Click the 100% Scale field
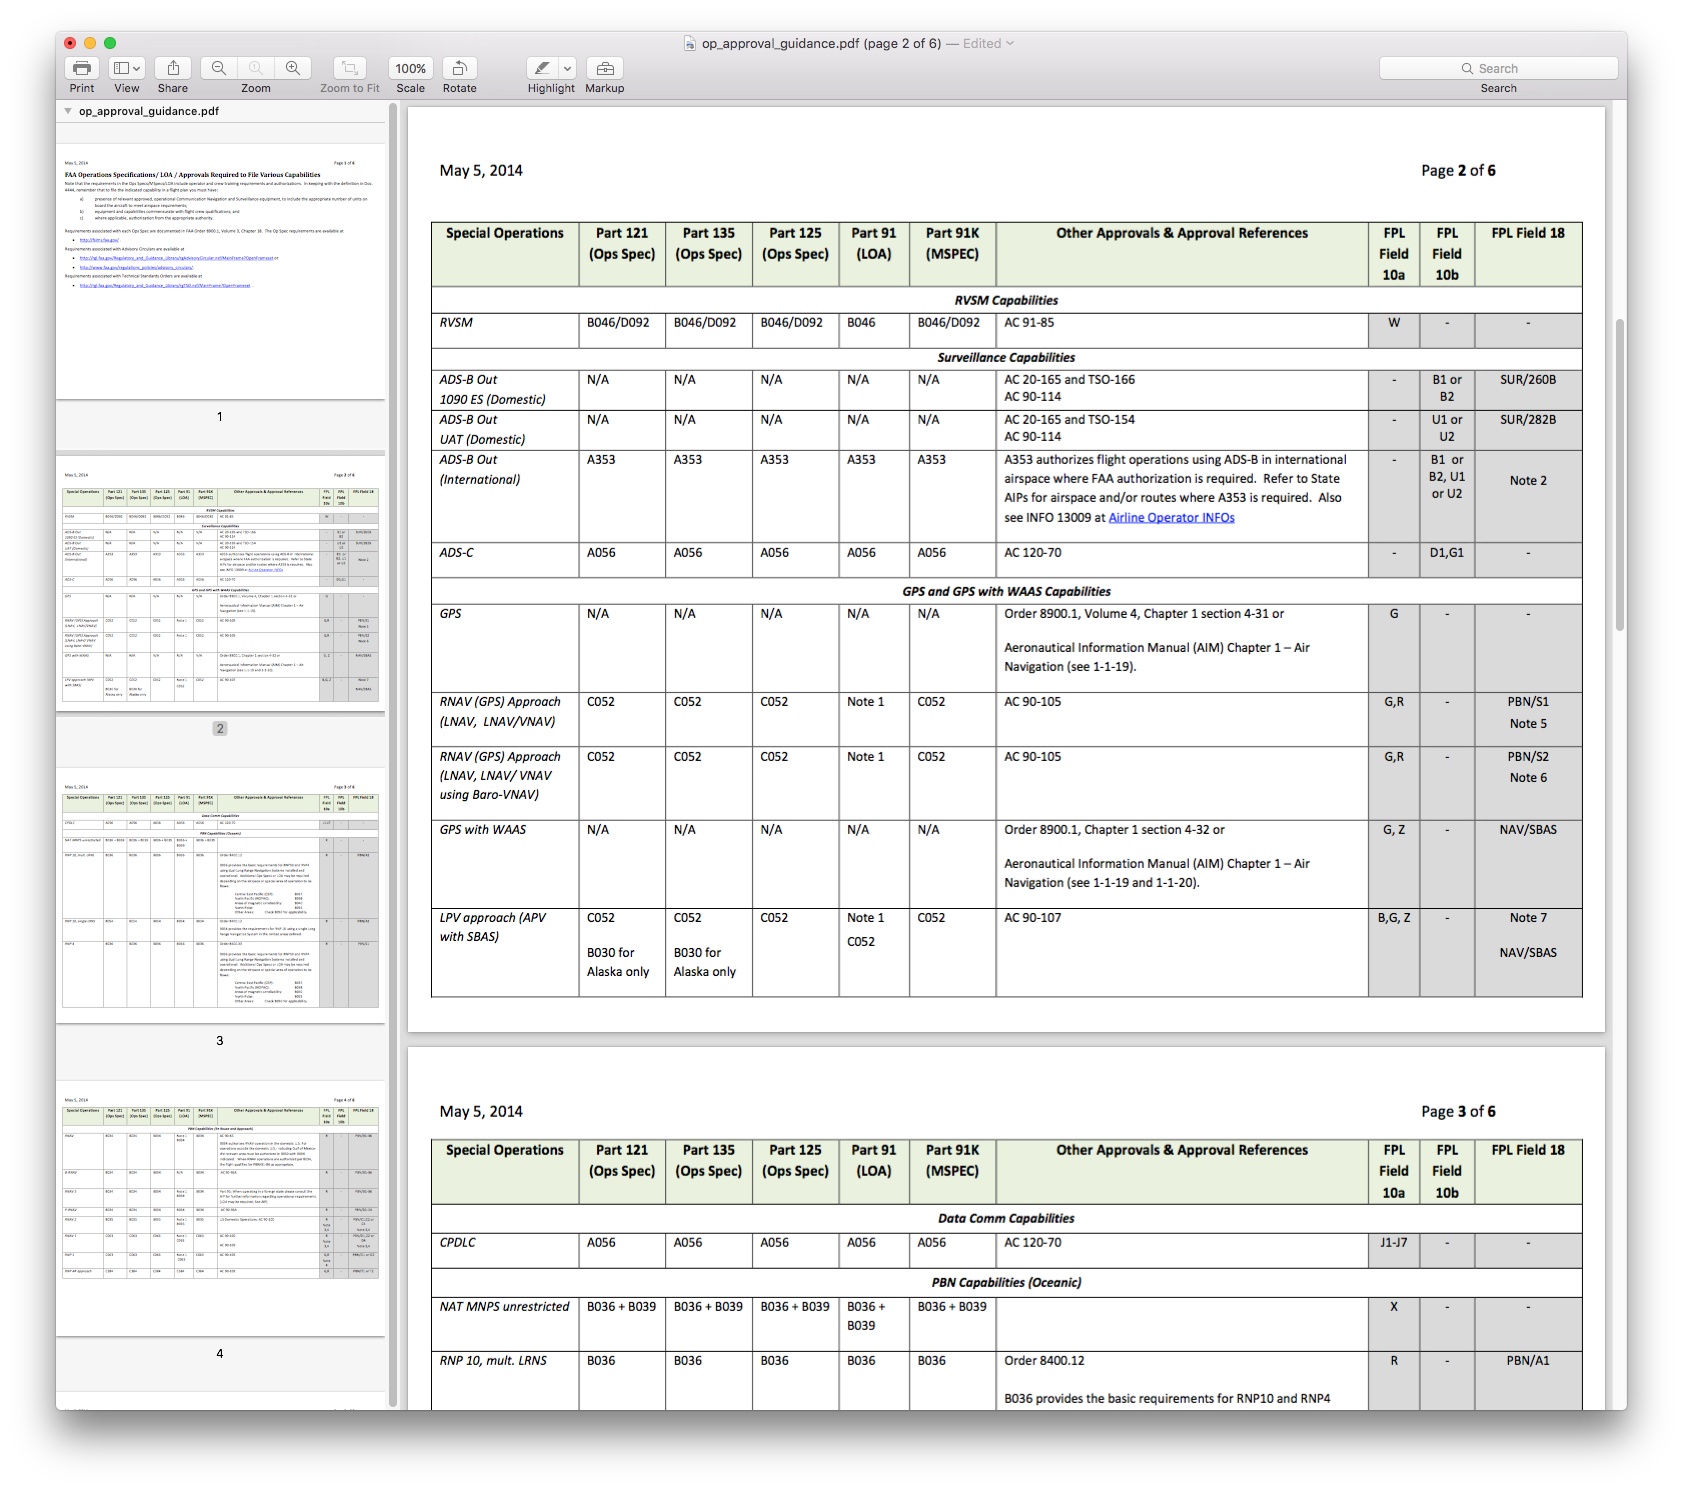This screenshot has width=1683, height=1490. point(410,68)
